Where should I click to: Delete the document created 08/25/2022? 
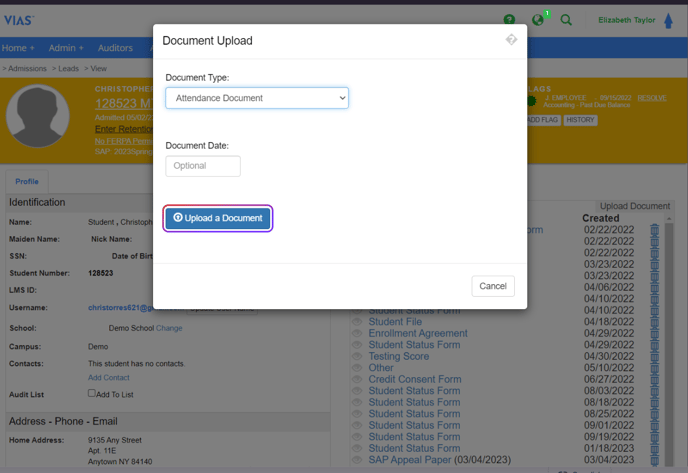pyautogui.click(x=654, y=414)
